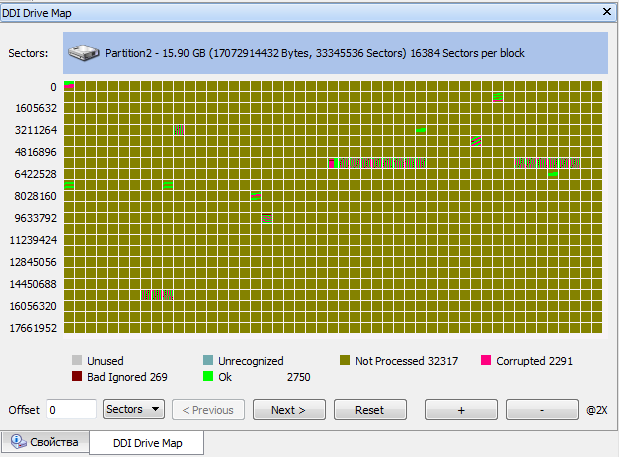Click the row label 16056320
The image size is (619, 457).
coord(33,306)
